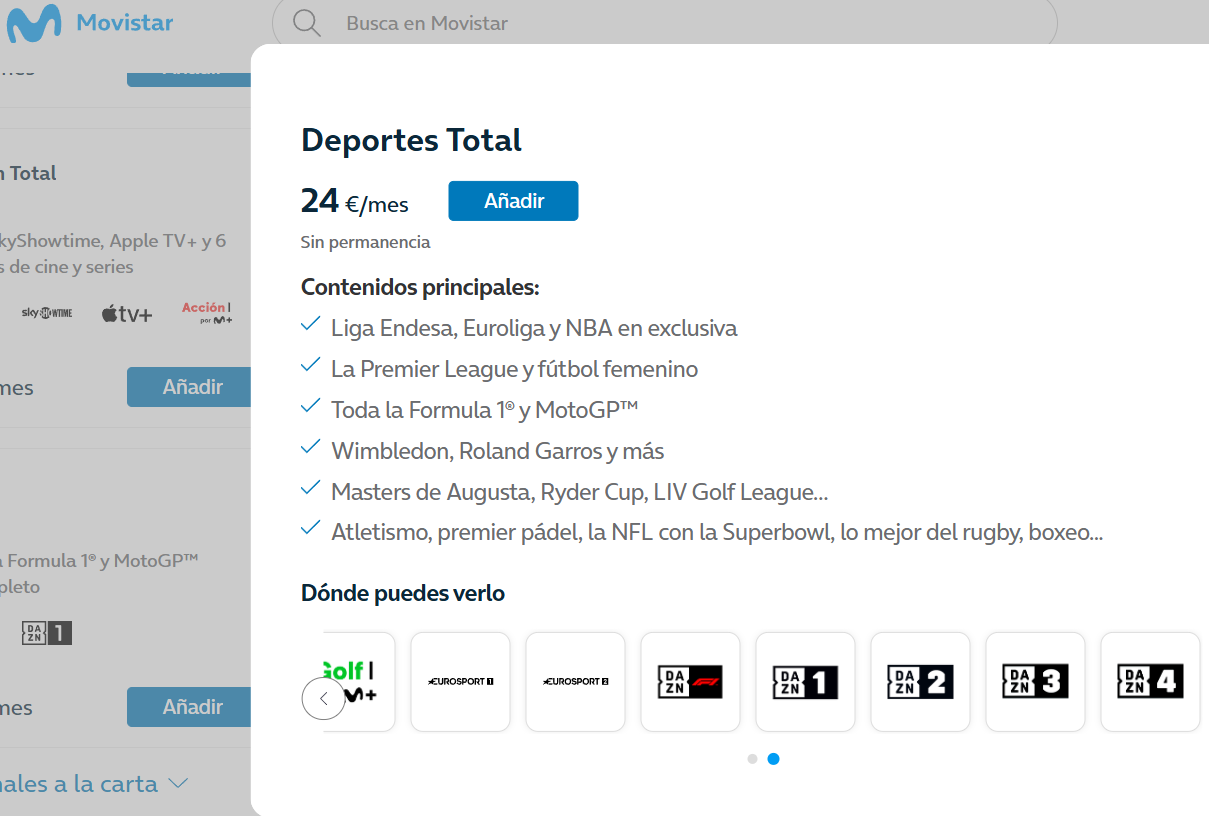Click the 'Deportes Total' heading
1209x816 pixels.
point(411,140)
